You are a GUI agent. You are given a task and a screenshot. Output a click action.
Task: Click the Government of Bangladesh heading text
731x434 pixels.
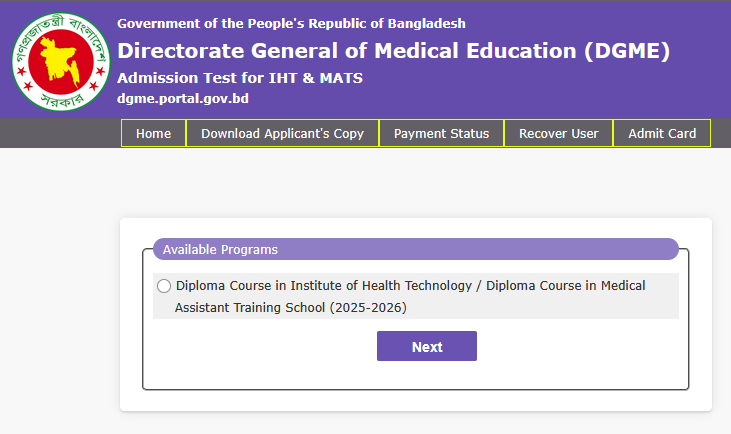291,23
